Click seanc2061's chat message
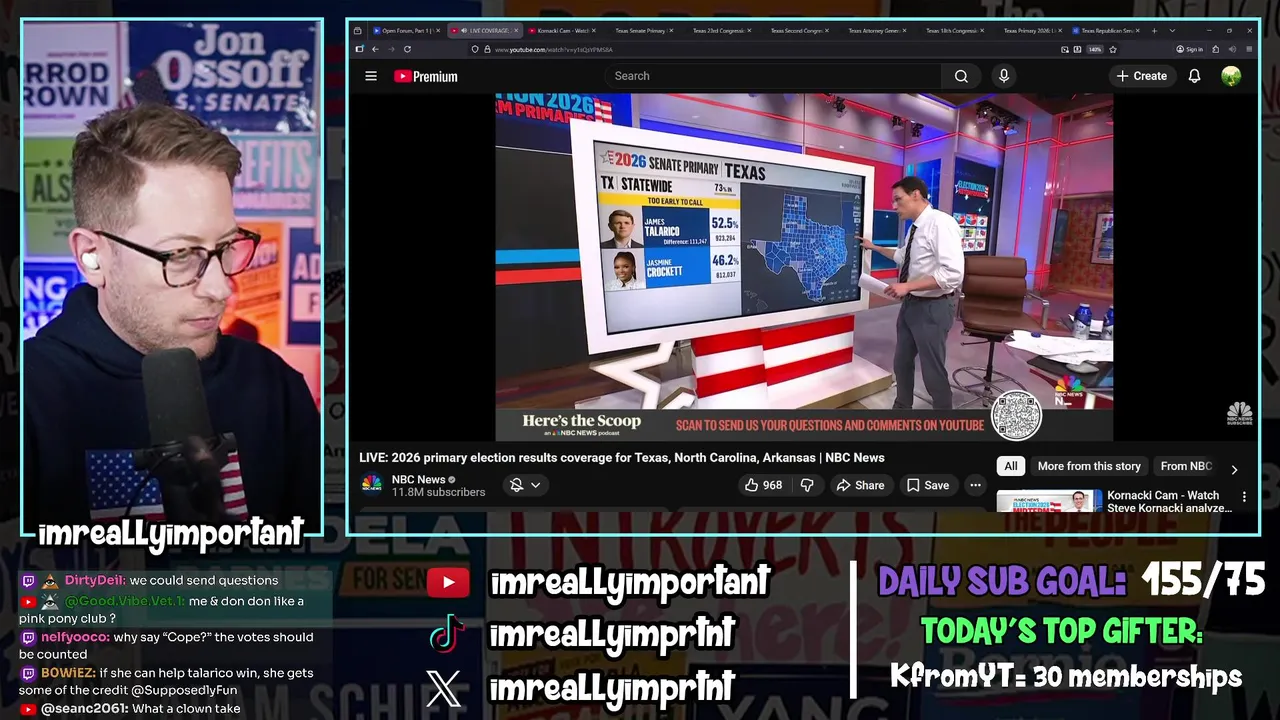Viewport: 1280px width, 720px height. point(130,708)
